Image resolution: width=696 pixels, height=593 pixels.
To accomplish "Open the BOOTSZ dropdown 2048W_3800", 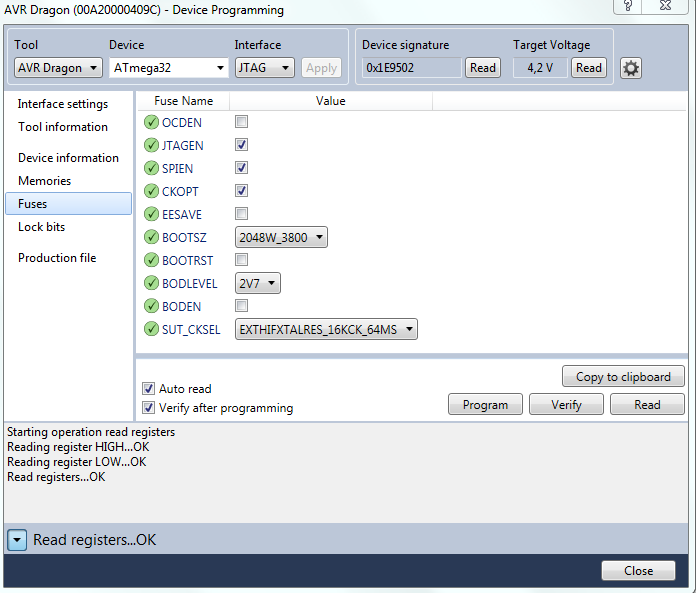I will point(281,237).
